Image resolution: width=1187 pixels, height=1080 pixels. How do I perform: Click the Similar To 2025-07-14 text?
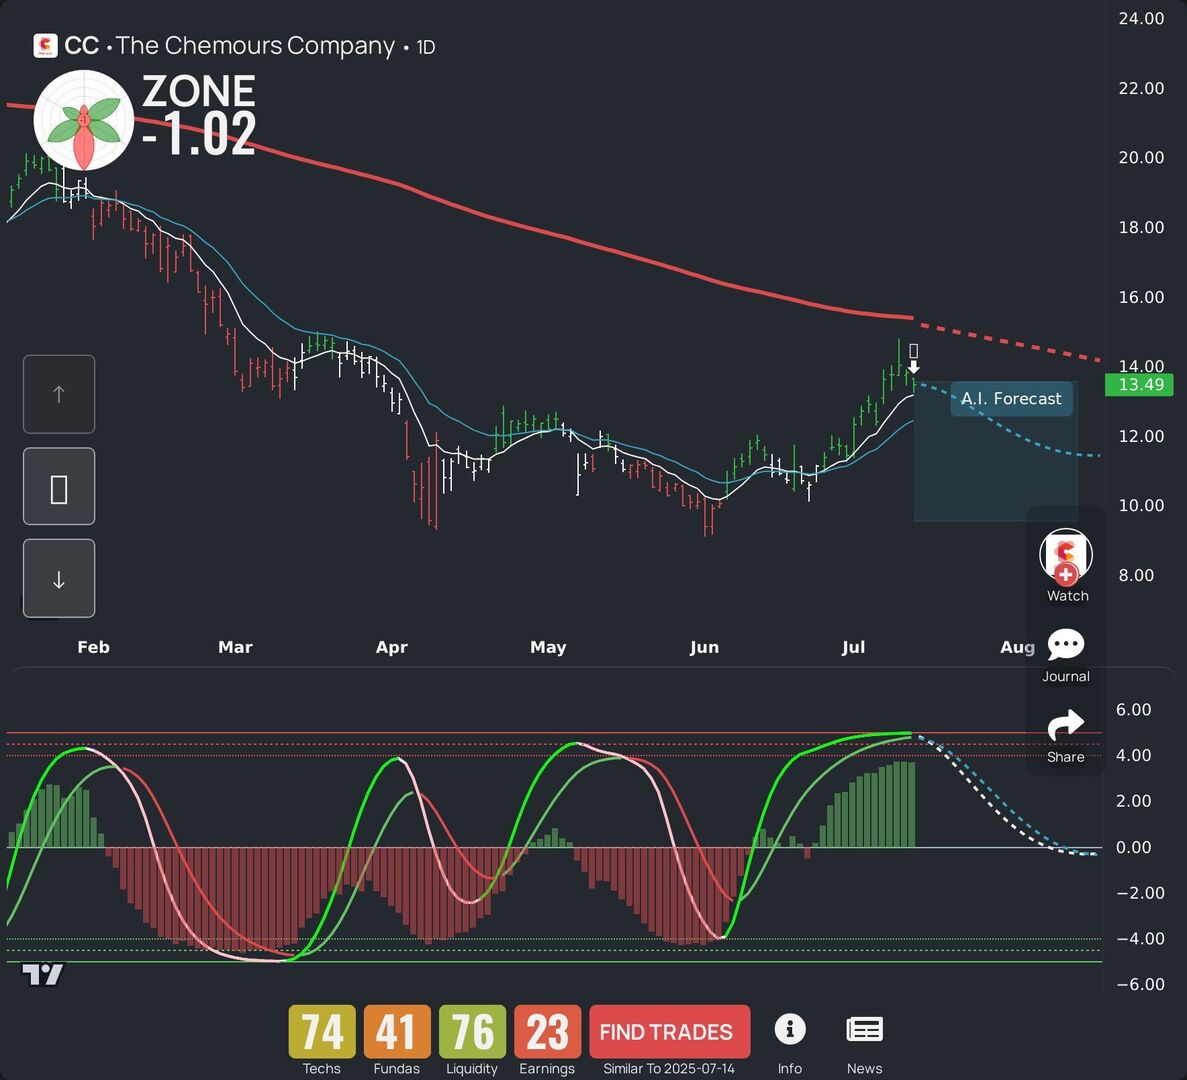(668, 1069)
